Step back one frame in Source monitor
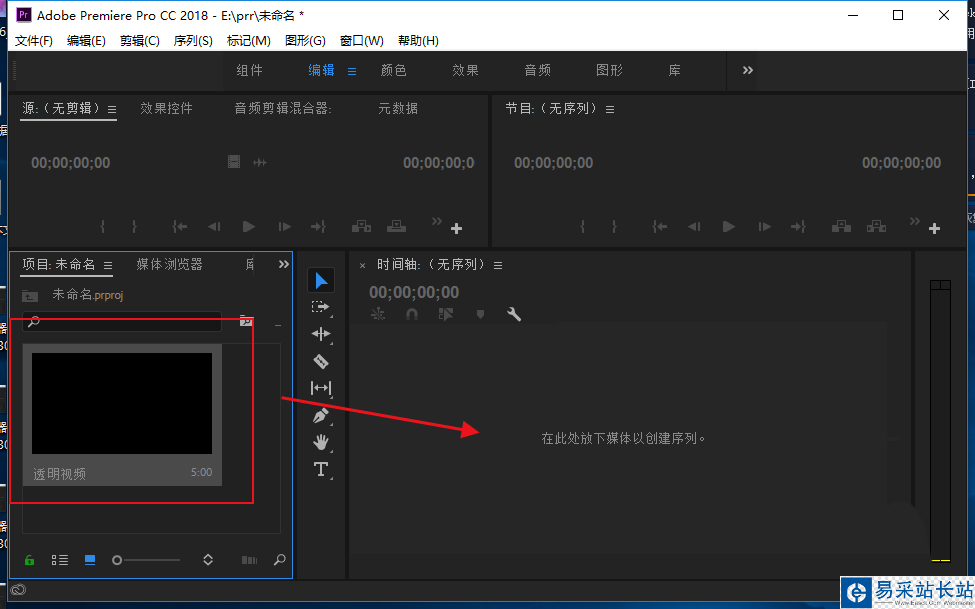The width and height of the screenshot is (975, 609). pyautogui.click(x=215, y=226)
